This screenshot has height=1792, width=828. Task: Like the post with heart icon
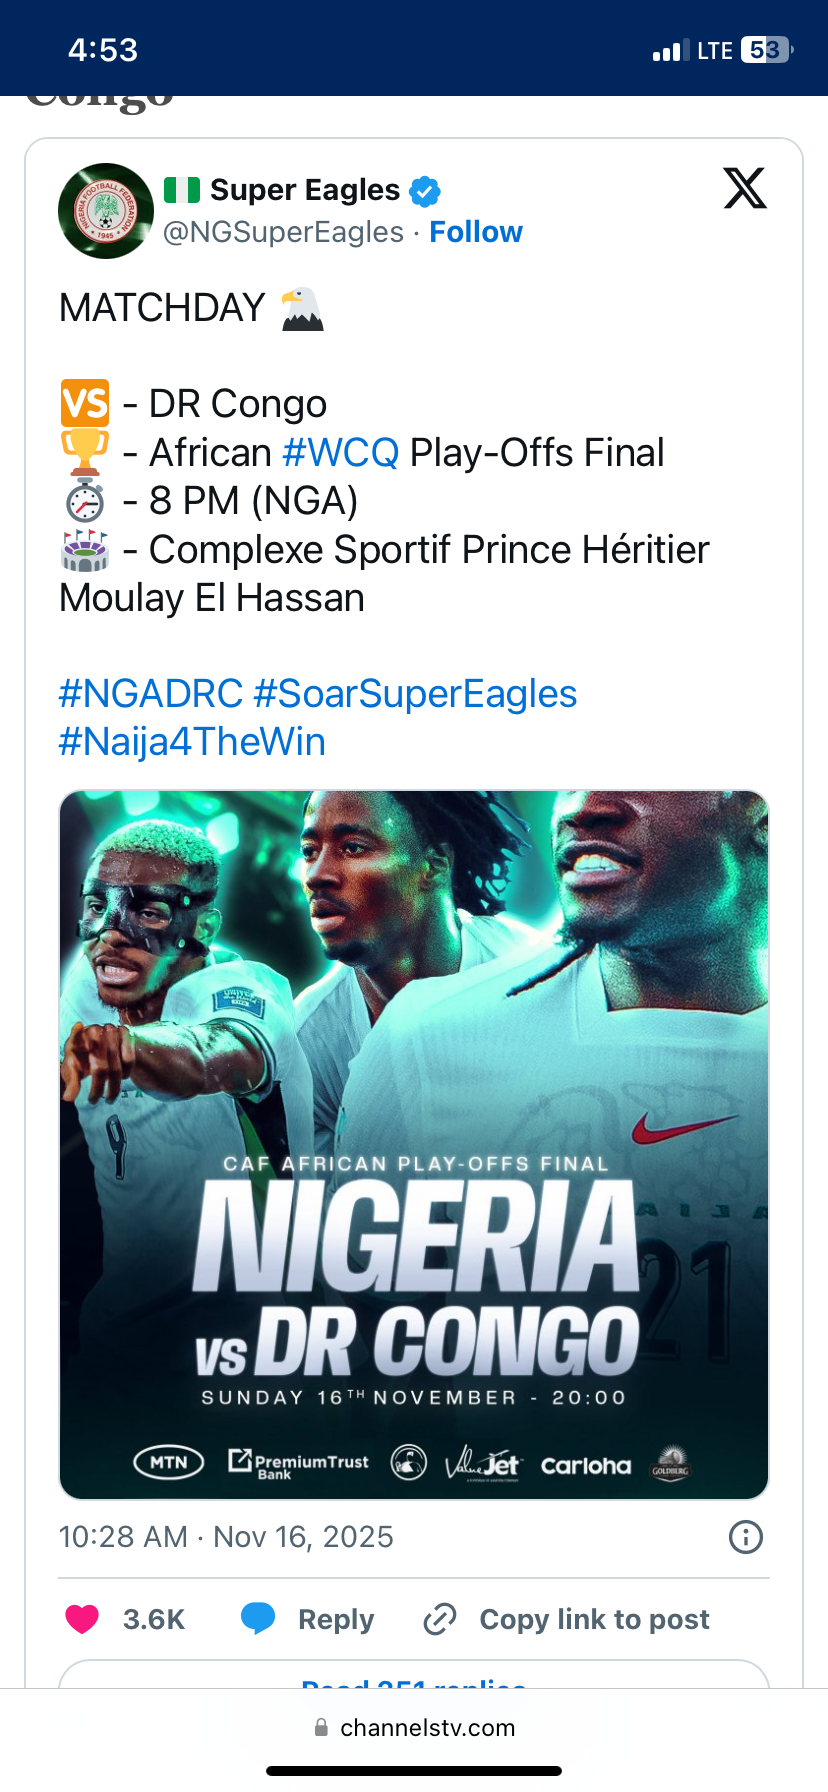click(82, 1618)
